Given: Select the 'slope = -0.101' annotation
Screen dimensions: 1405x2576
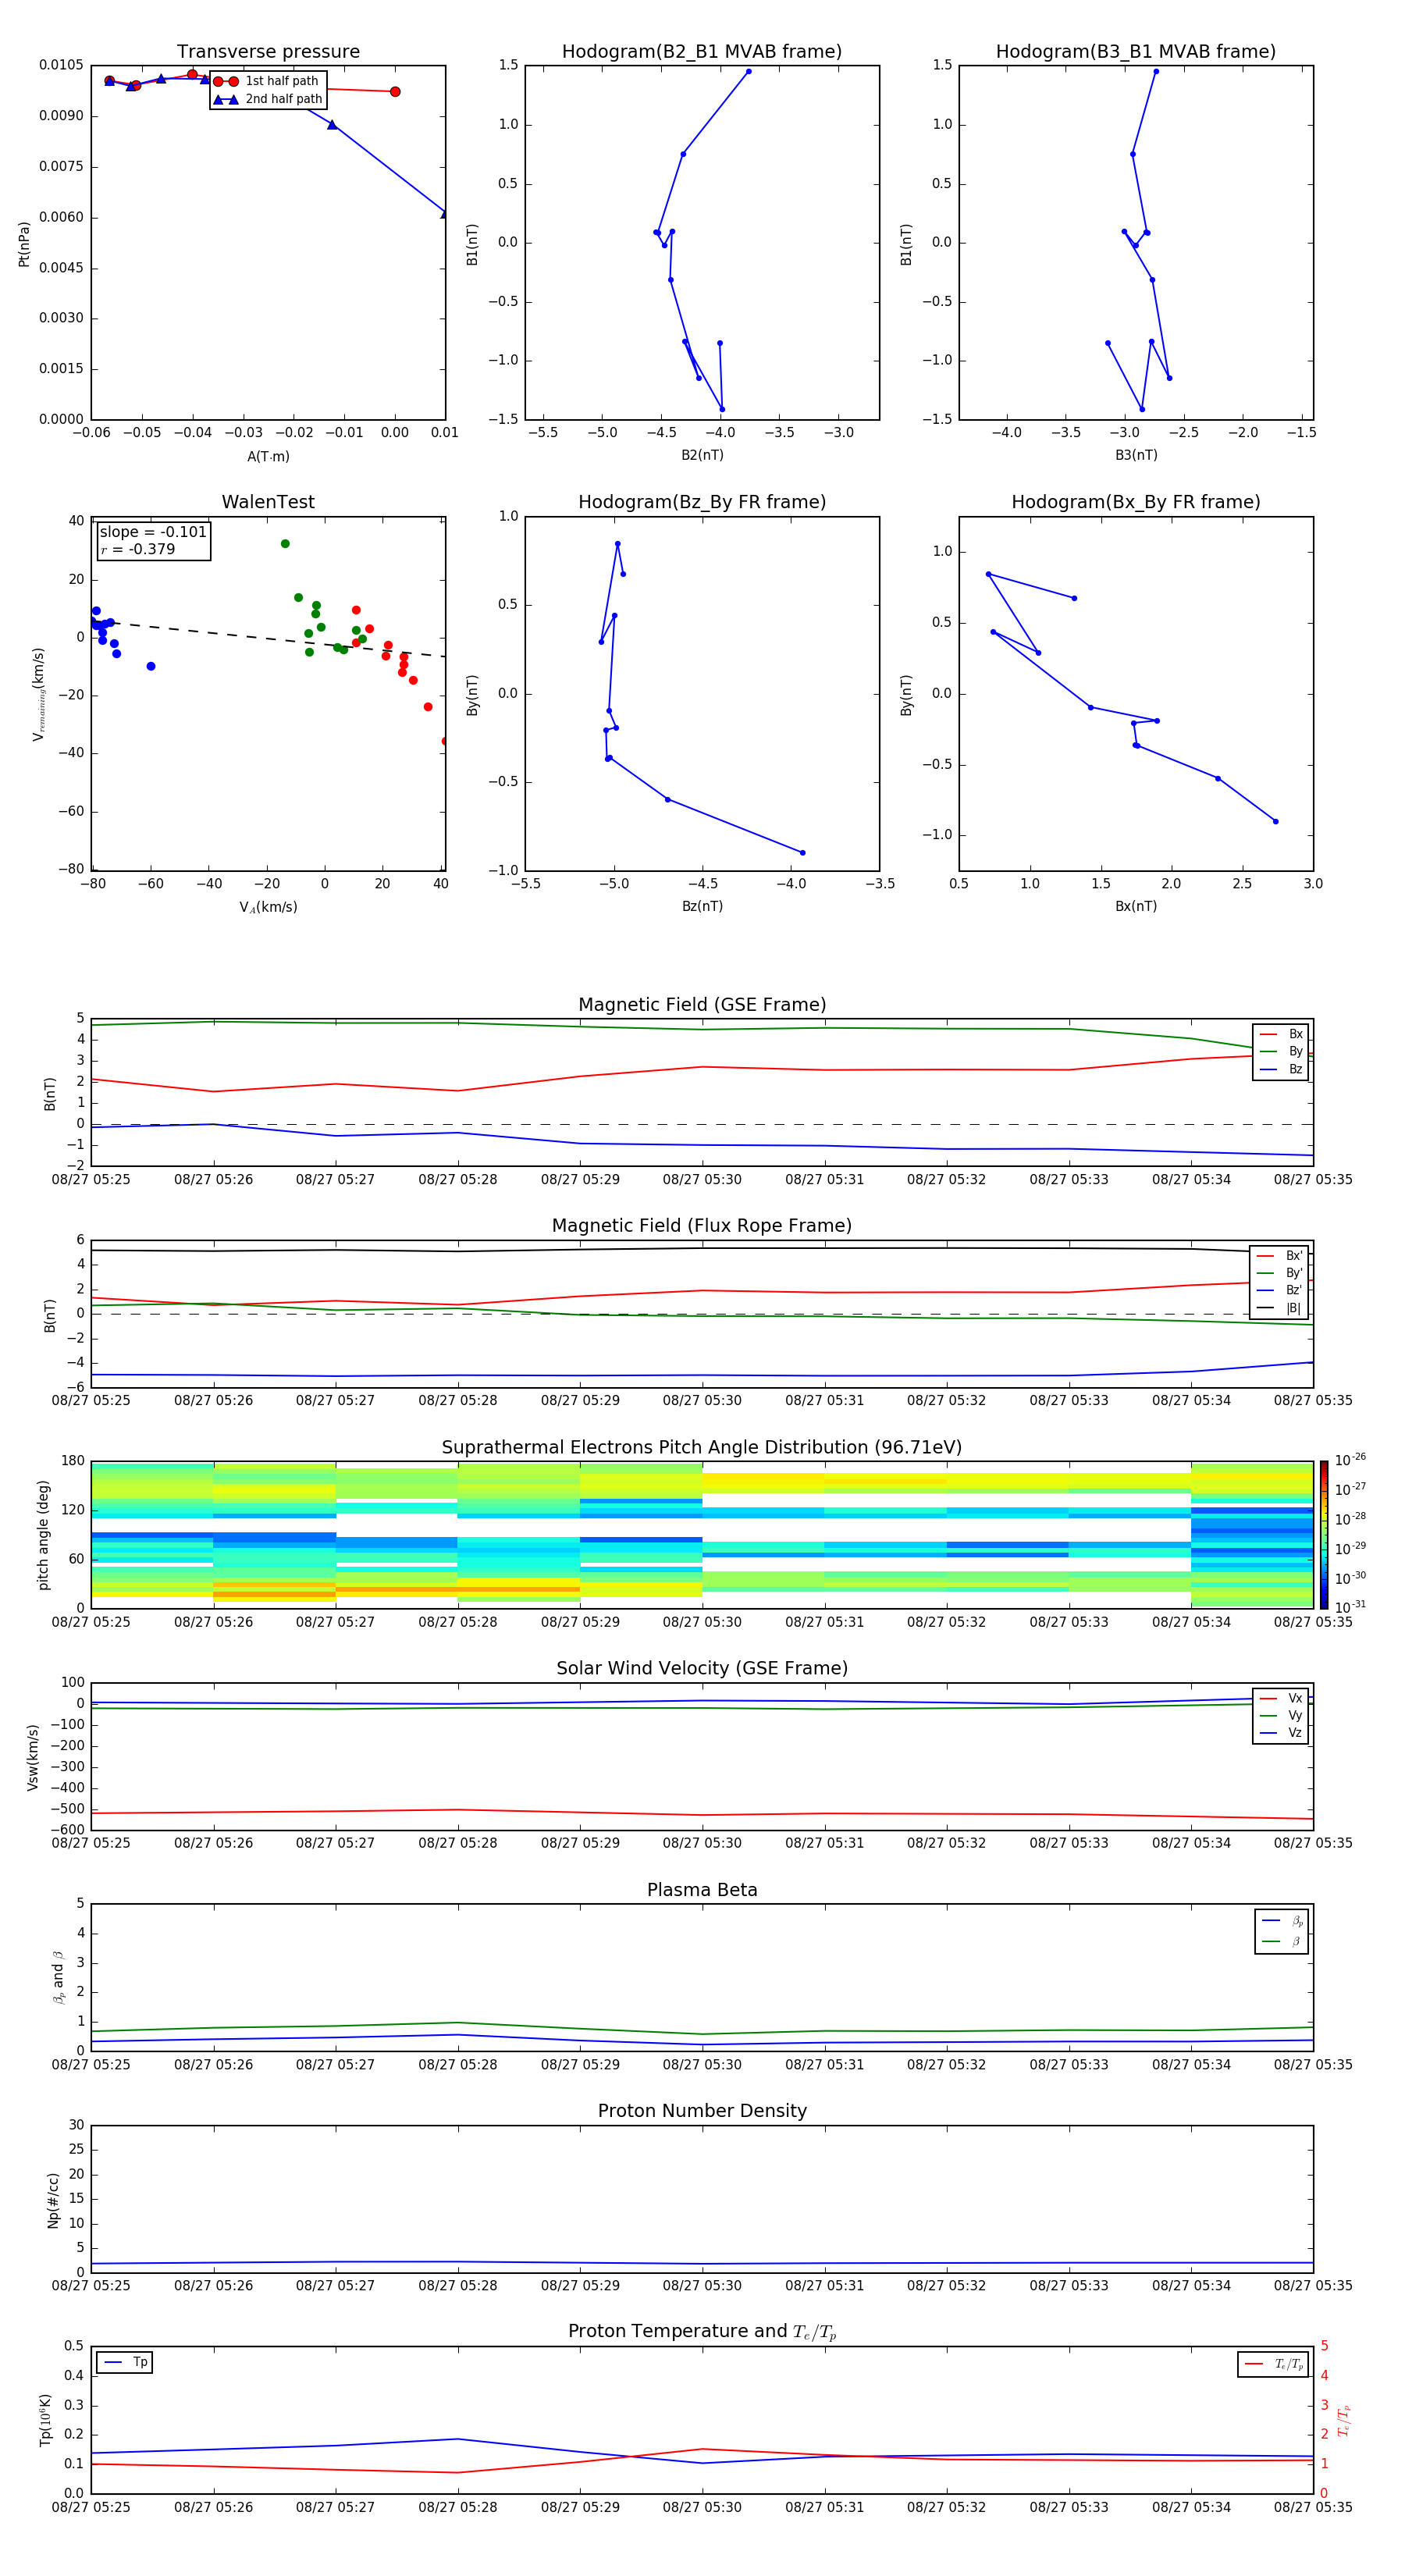Looking at the screenshot, I should (x=153, y=532).
